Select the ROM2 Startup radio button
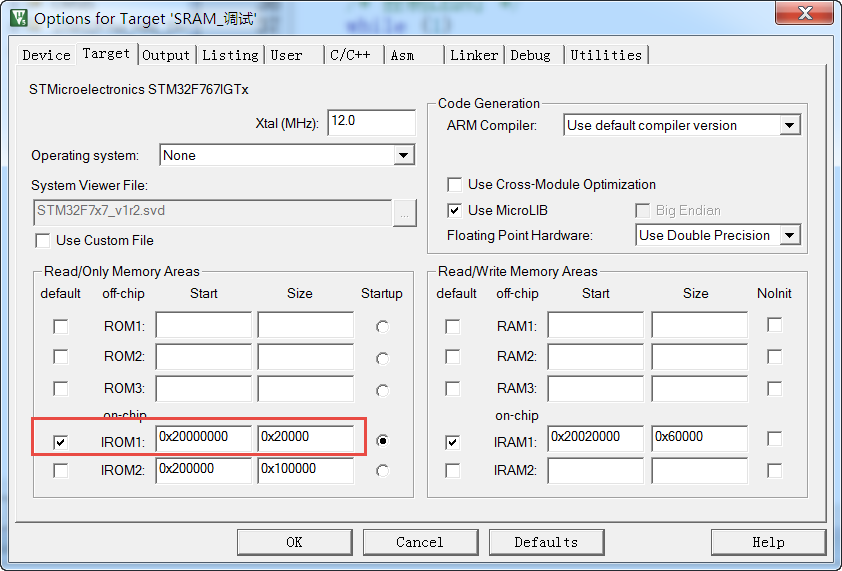 [382, 358]
